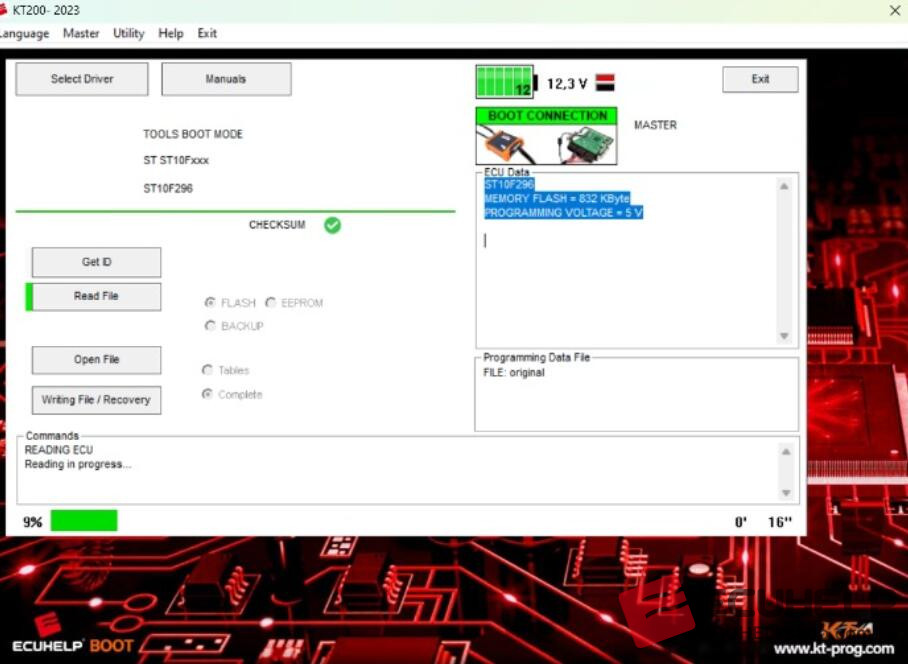
Task: Click the '12,3 V' voltage reading
Action: coord(567,84)
